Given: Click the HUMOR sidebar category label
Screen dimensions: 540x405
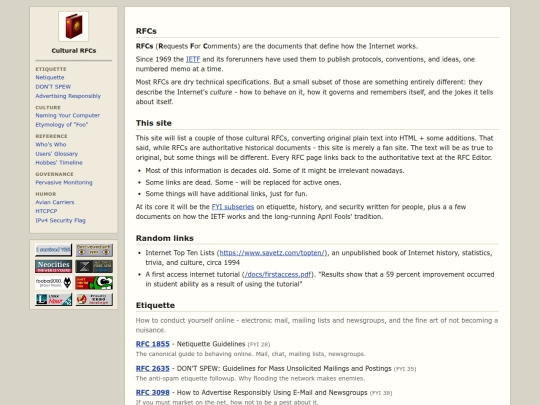Looking at the screenshot, I should click(46, 194).
